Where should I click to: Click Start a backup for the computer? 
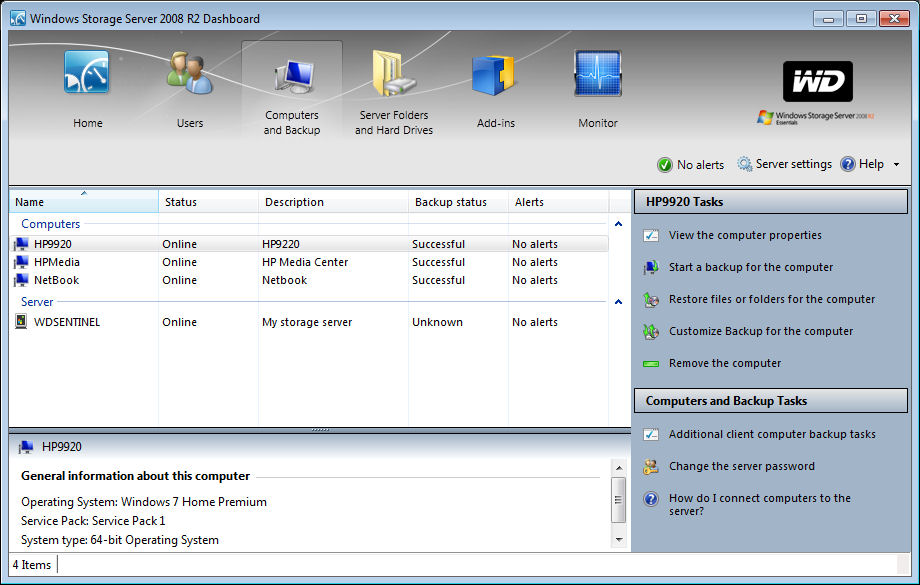pyautogui.click(x=751, y=268)
